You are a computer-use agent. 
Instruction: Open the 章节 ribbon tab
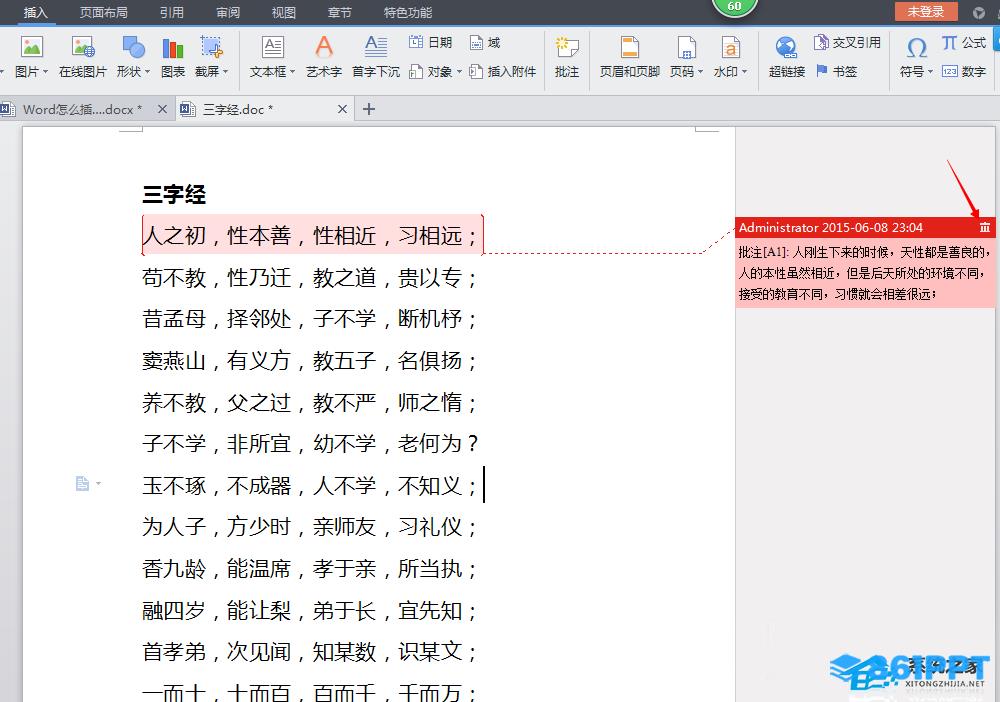(339, 12)
